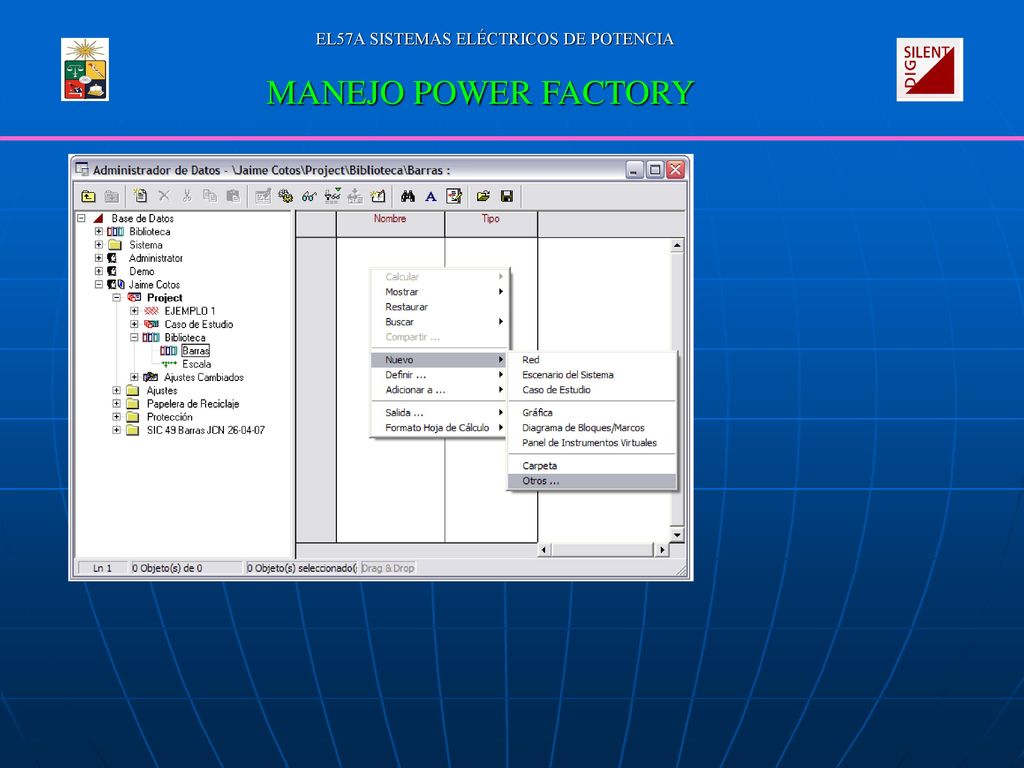Click the books icon beside Barras

pyautogui.click(x=168, y=351)
